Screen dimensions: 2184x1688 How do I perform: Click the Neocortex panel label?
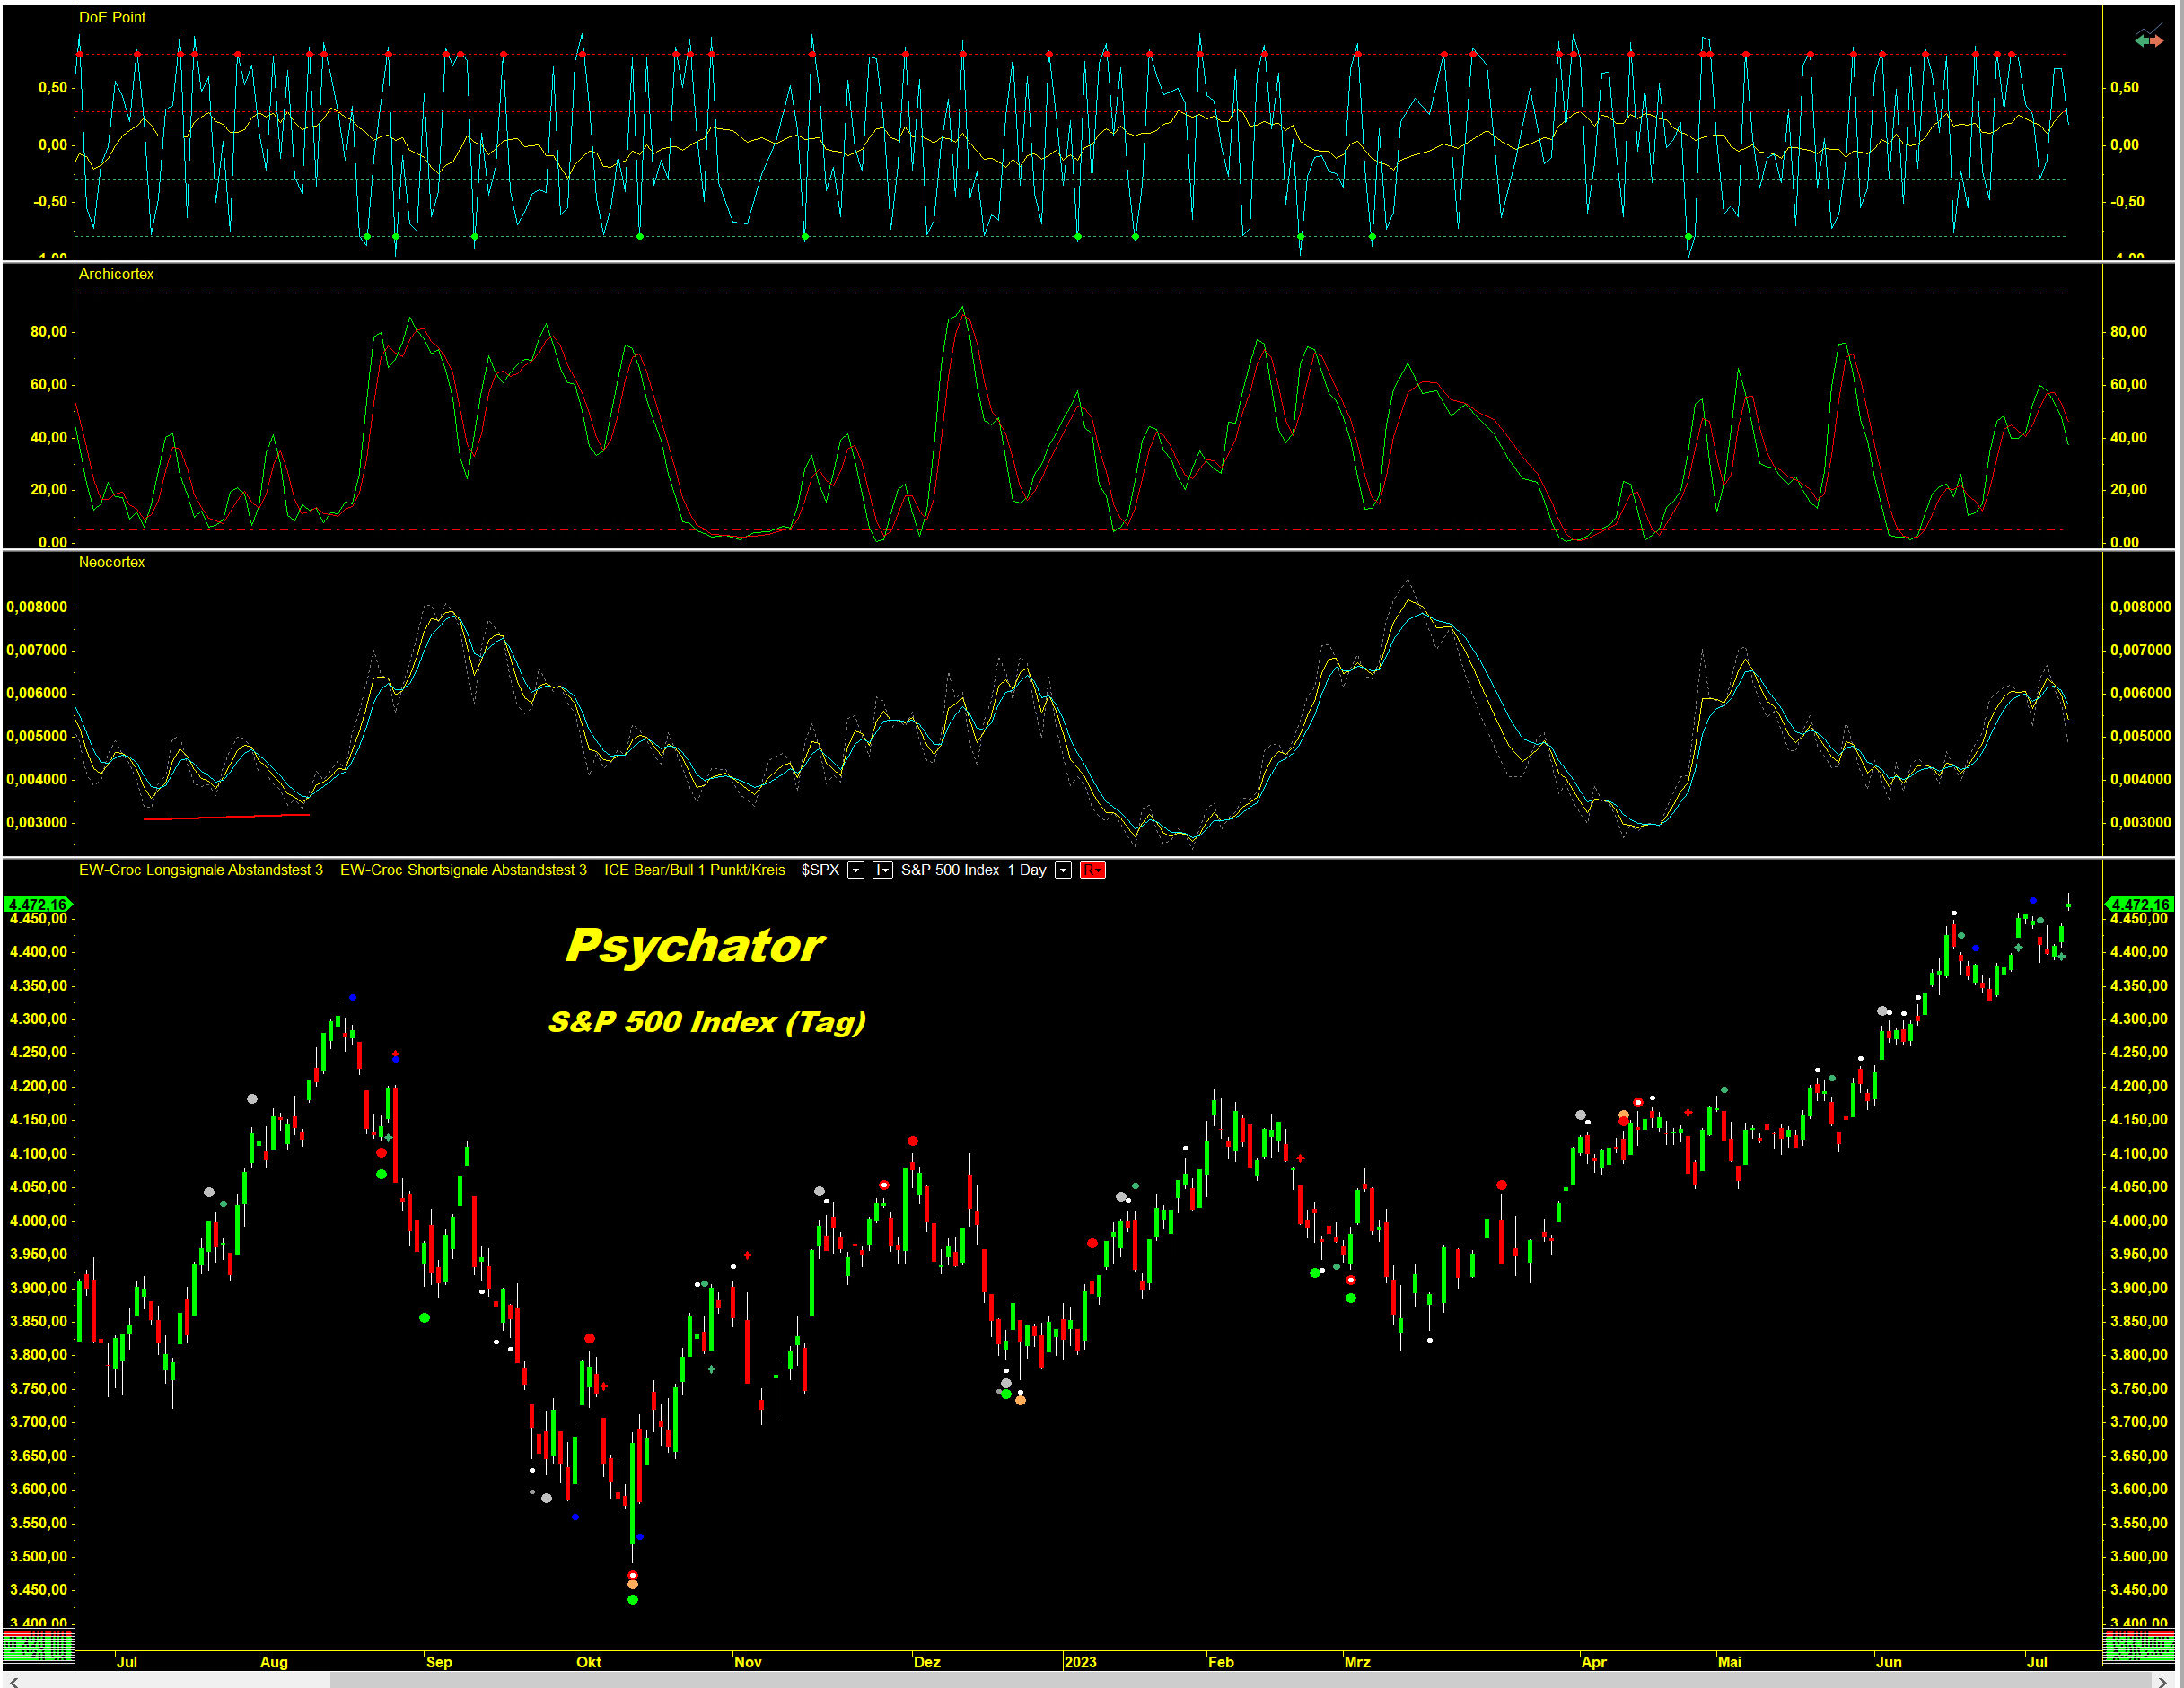pyautogui.click(x=111, y=562)
